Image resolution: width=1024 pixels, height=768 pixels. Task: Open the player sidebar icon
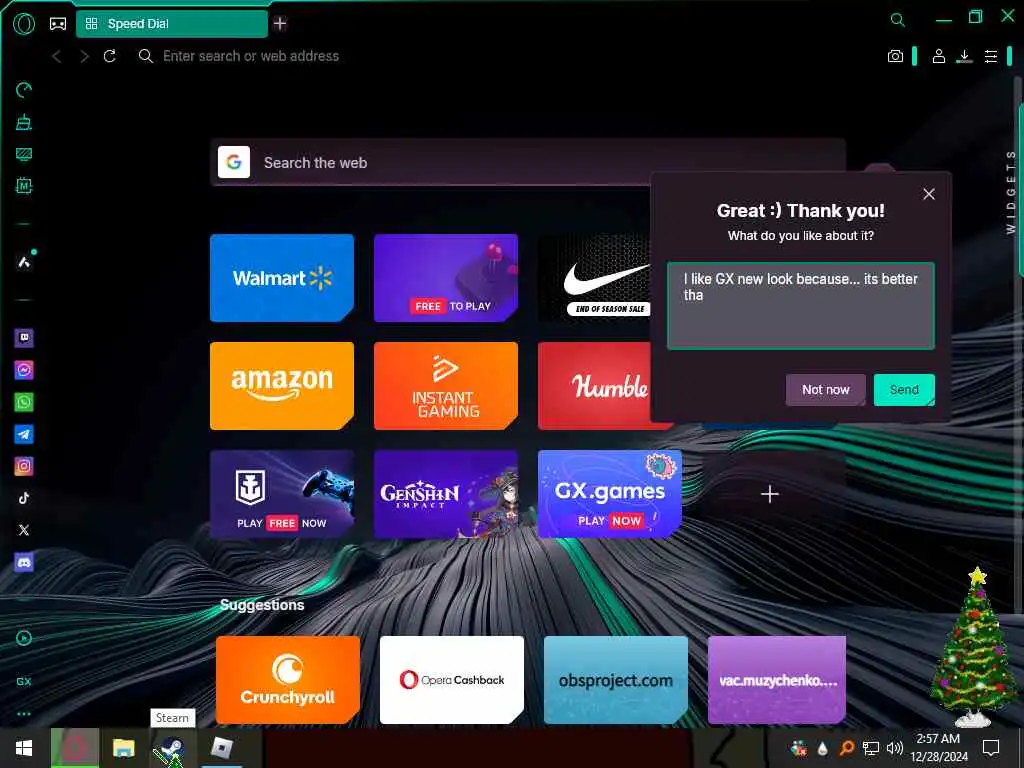pos(24,638)
